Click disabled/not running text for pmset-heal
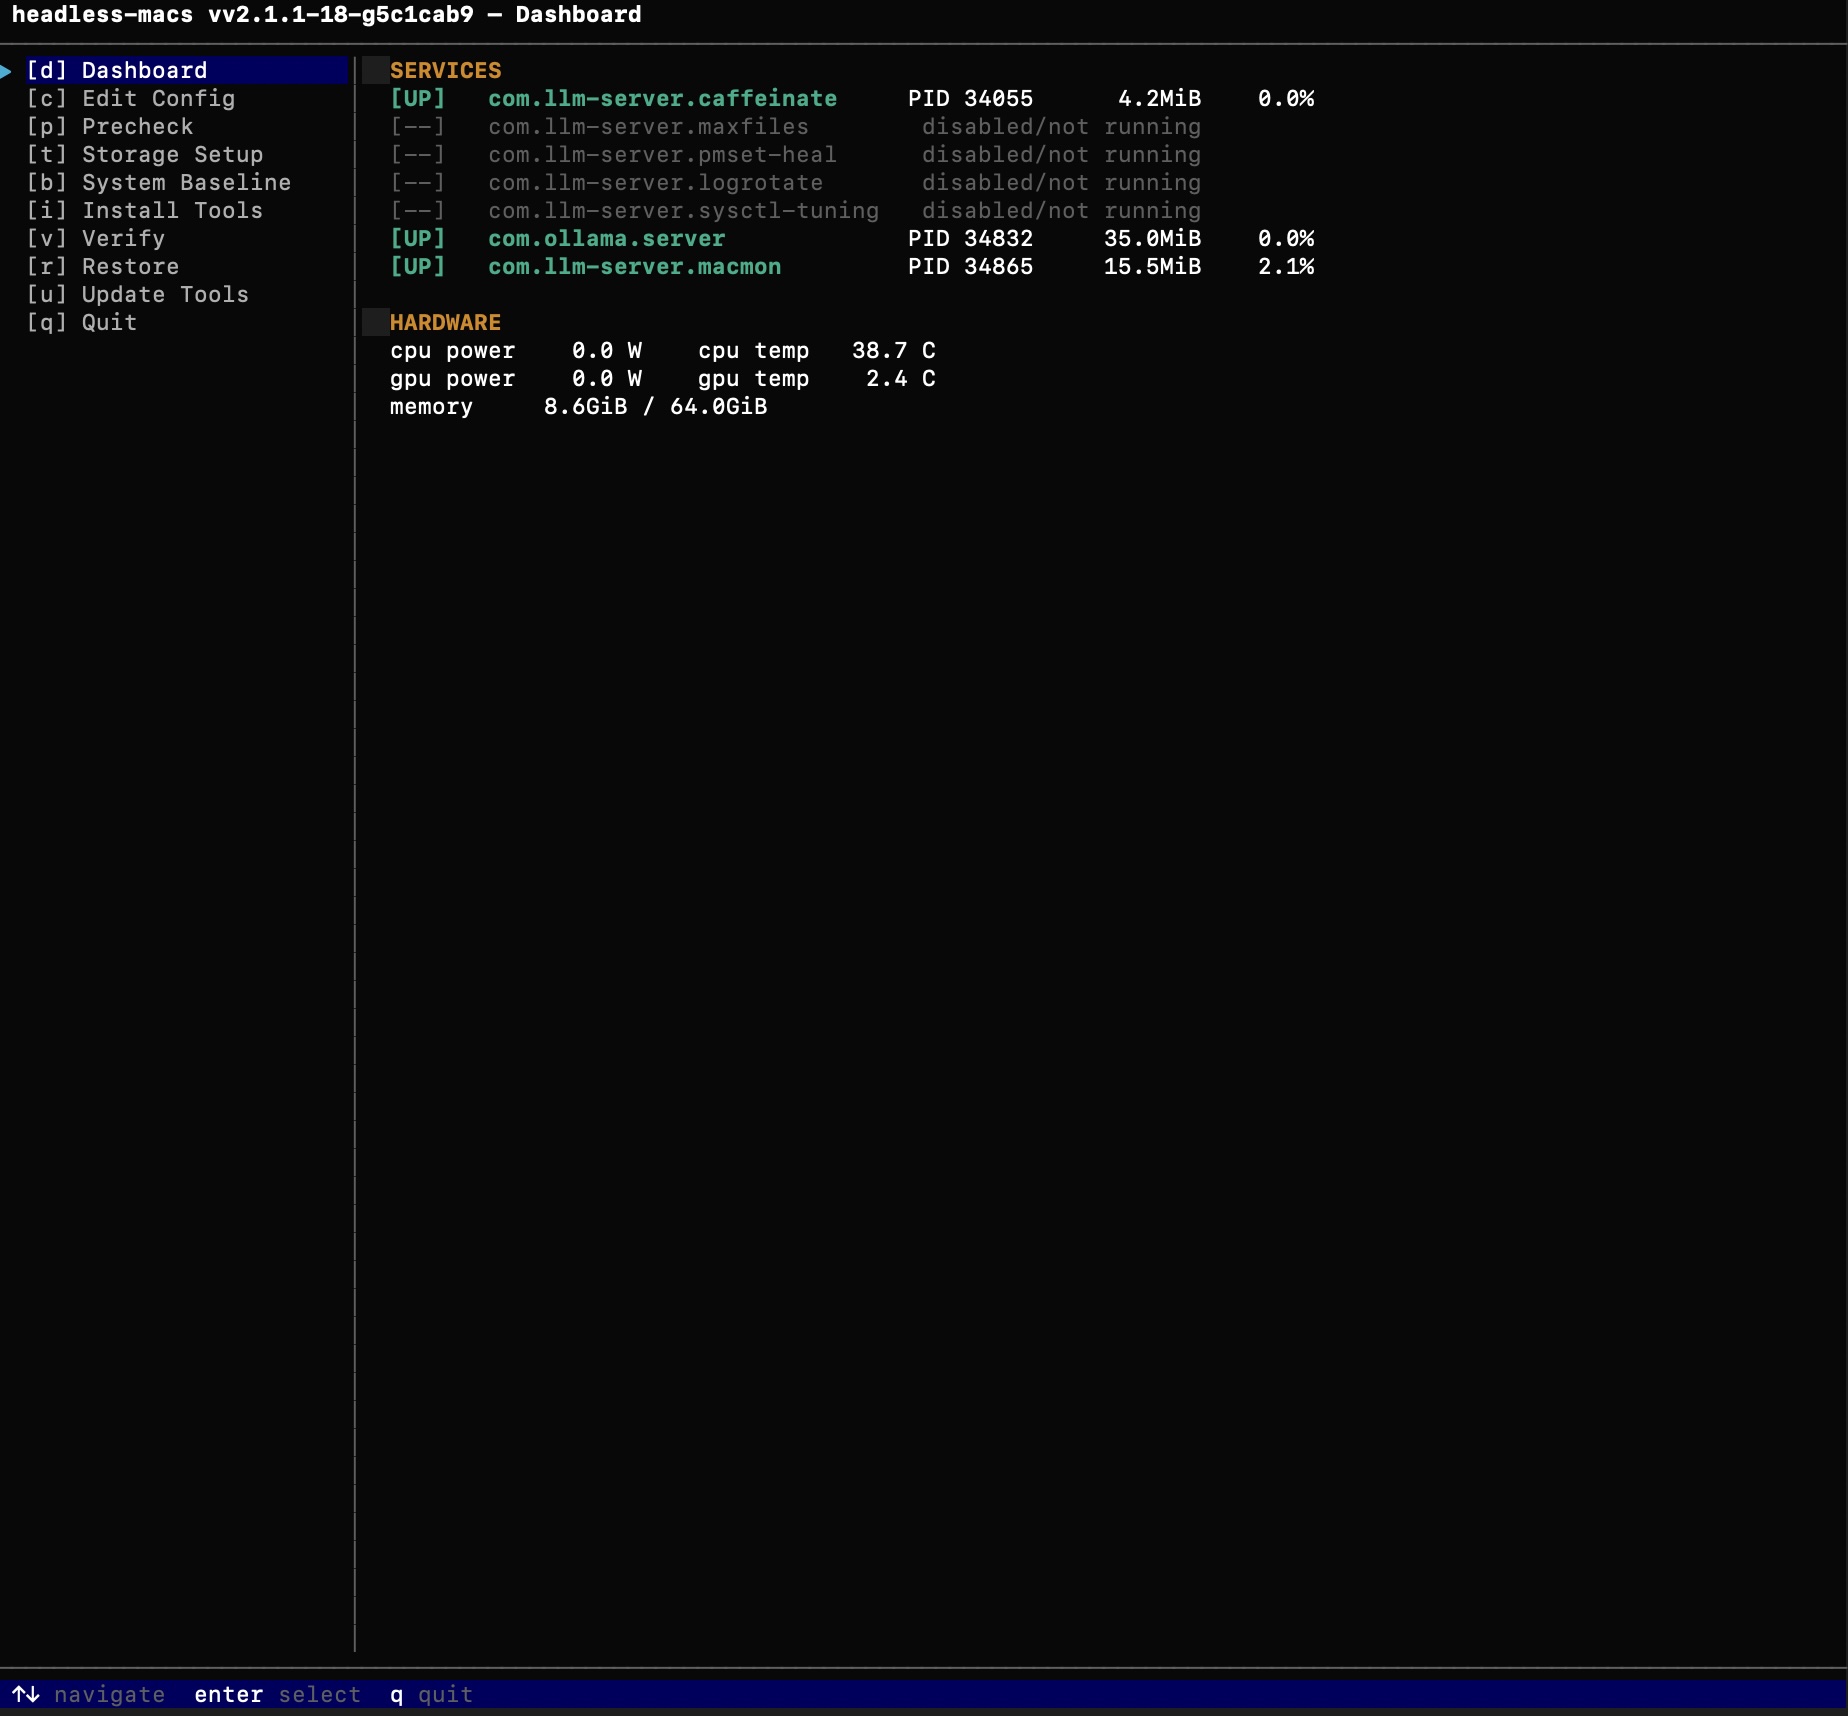The width and height of the screenshot is (1848, 1716). tap(1062, 154)
